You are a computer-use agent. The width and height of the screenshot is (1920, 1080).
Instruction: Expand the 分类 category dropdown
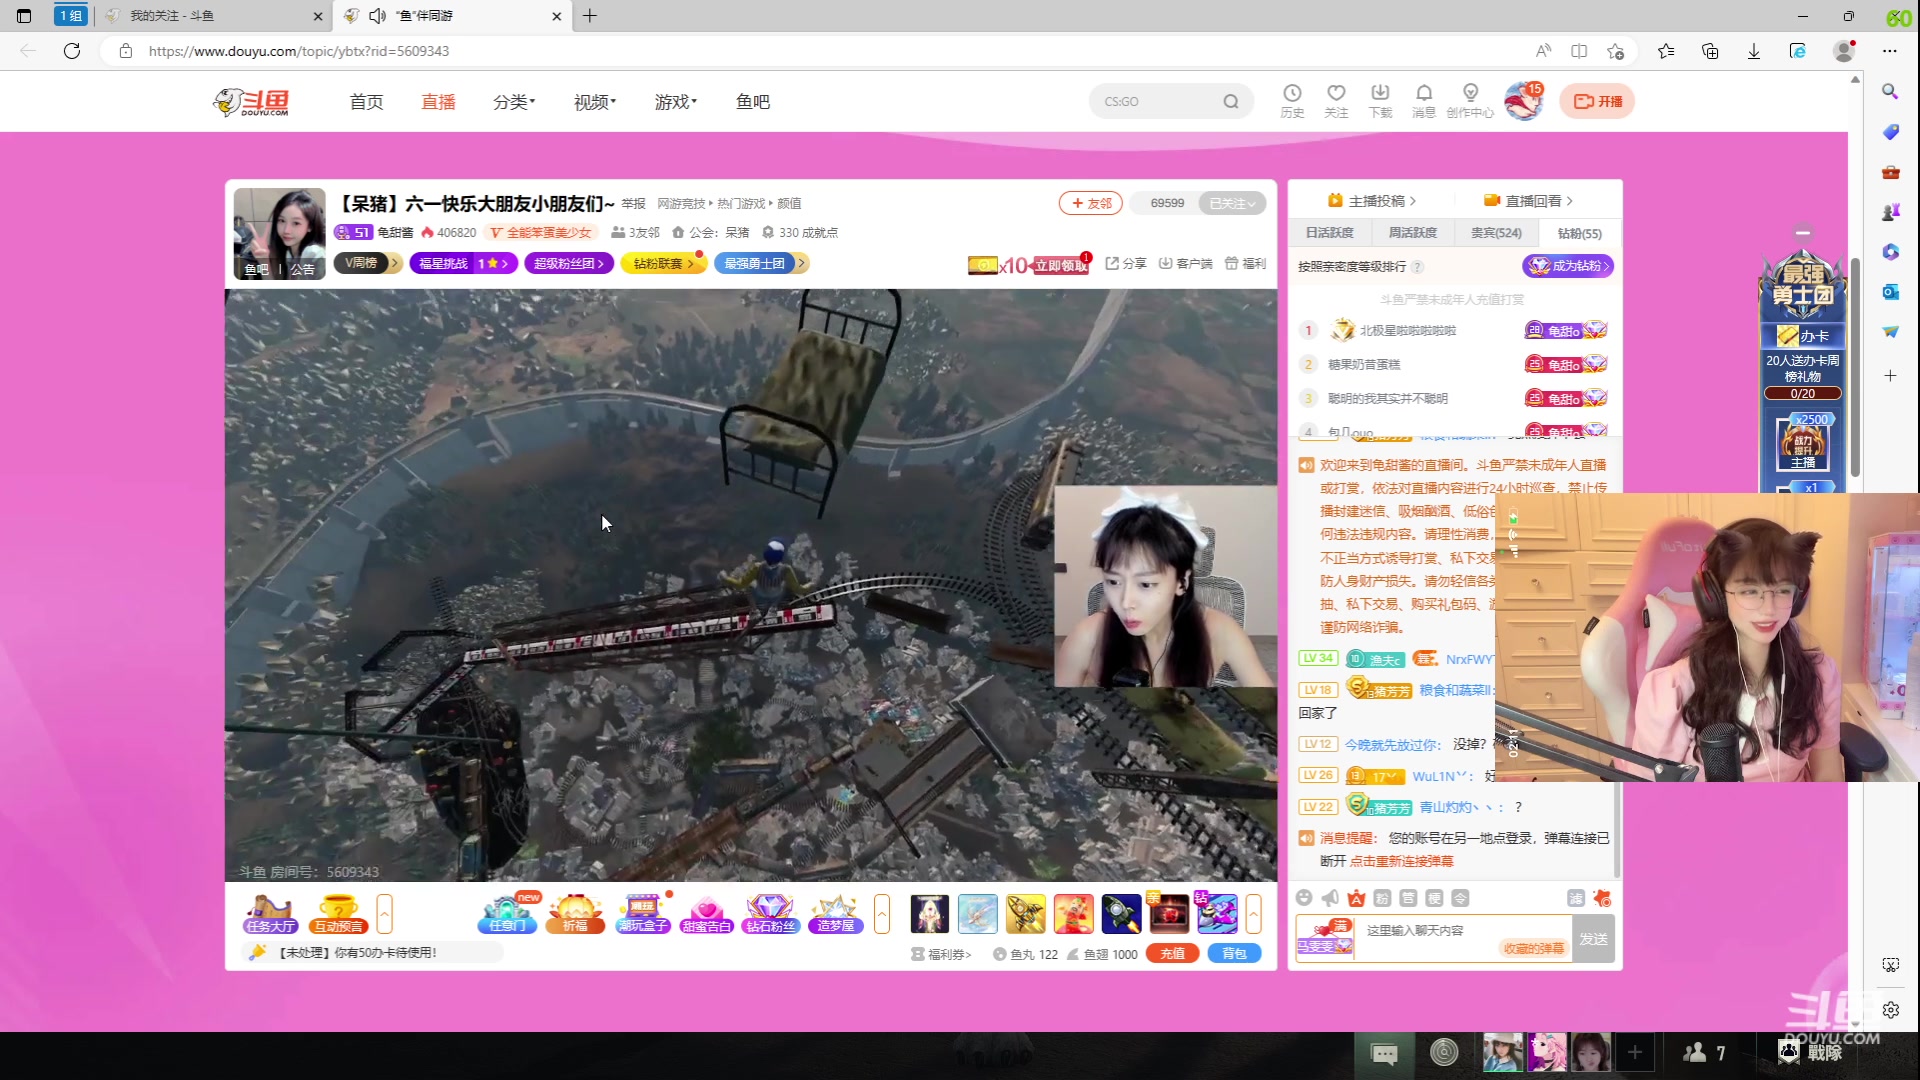514,101
